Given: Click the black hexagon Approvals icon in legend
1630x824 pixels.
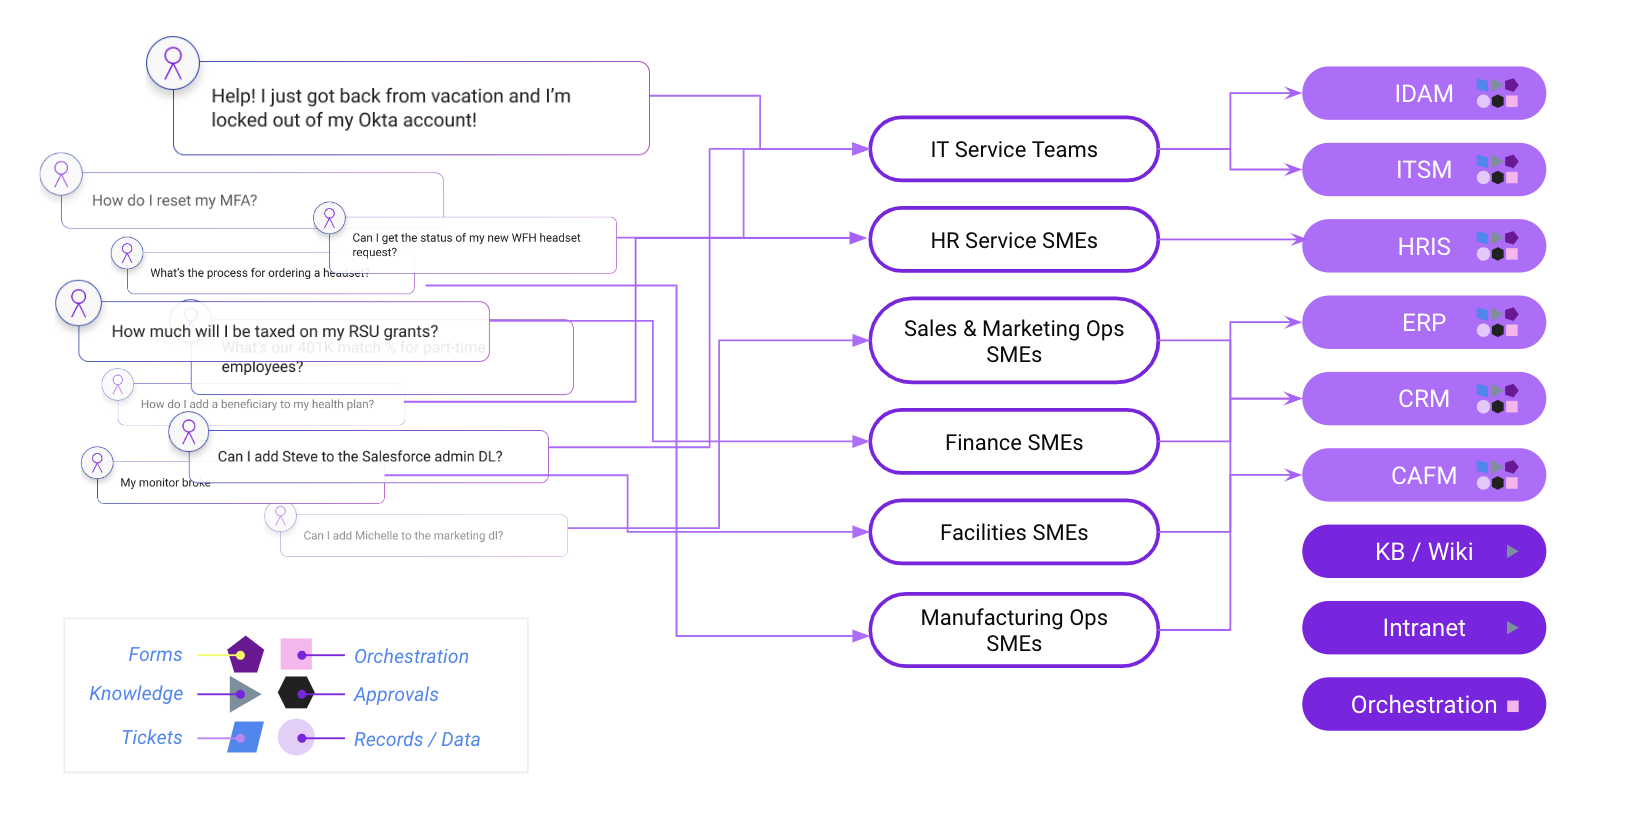Looking at the screenshot, I should [296, 693].
